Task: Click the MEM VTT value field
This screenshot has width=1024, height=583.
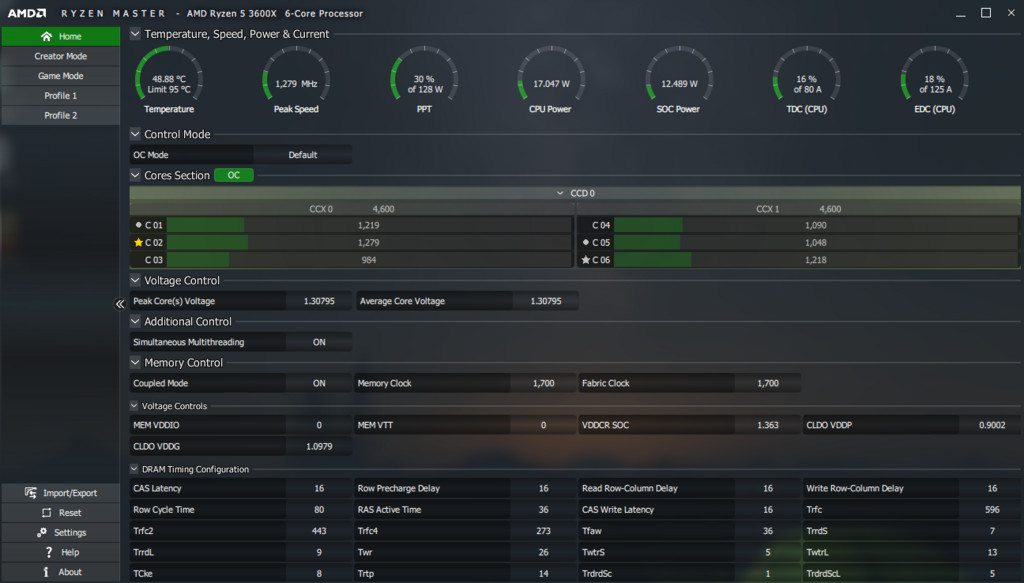Action: (x=543, y=425)
